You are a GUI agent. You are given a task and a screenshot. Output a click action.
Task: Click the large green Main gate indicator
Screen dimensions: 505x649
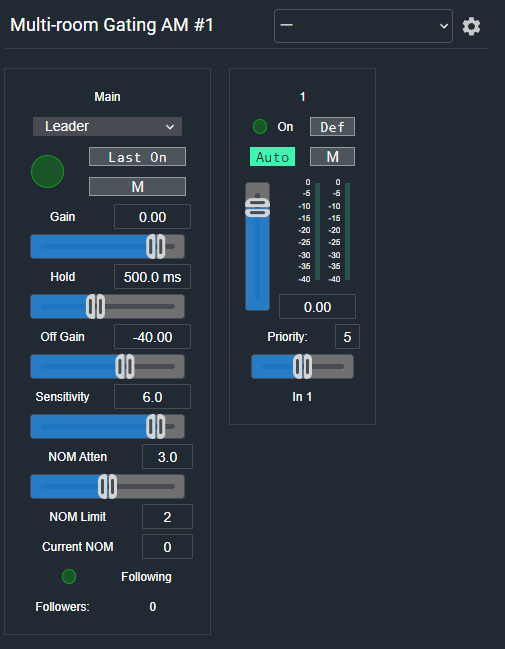[48, 171]
